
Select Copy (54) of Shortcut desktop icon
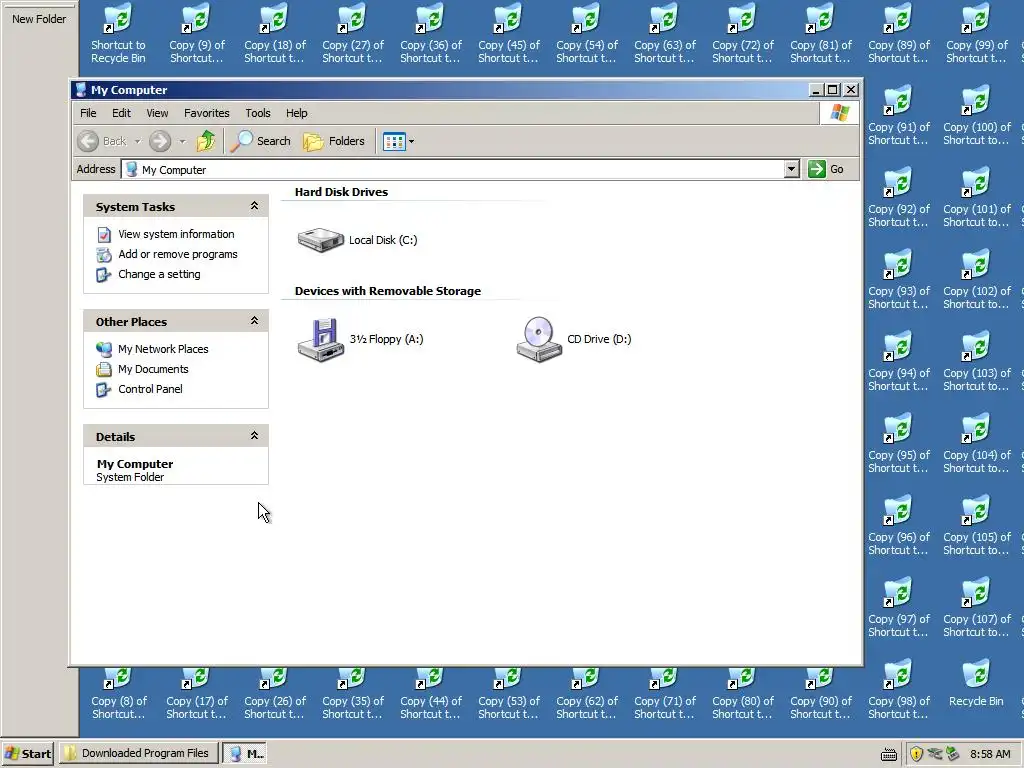coord(586,33)
